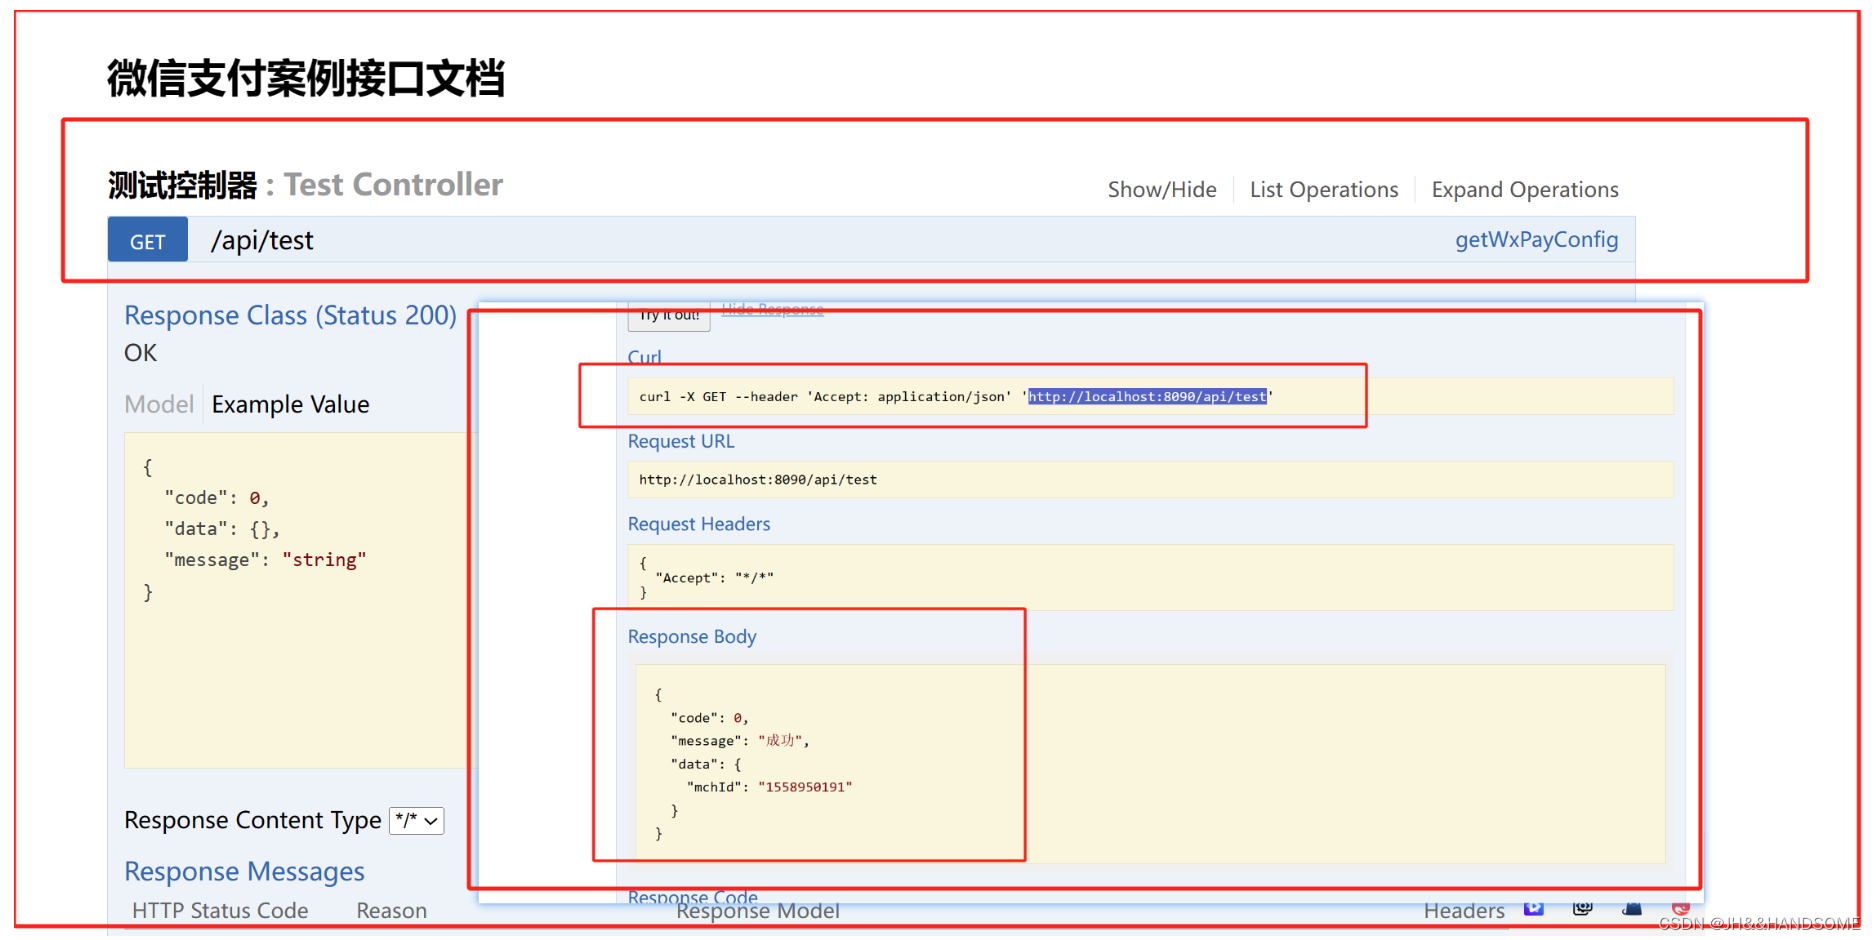This screenshot has width=1876, height=940.
Task: Click the Request URL label
Action: click(681, 441)
